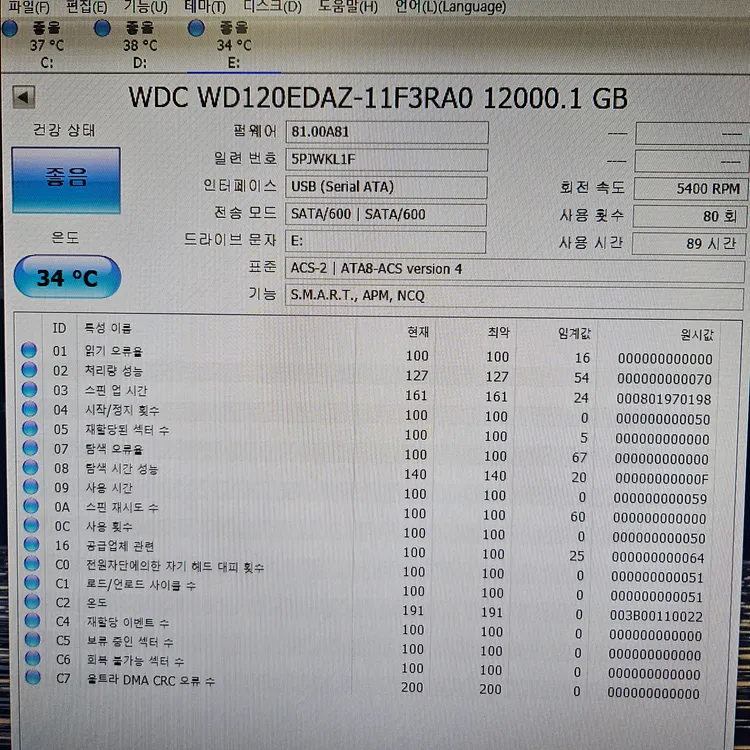Click status icon for attribute 08 탐색 시간 성능
The height and width of the screenshot is (750, 750).
(31, 467)
